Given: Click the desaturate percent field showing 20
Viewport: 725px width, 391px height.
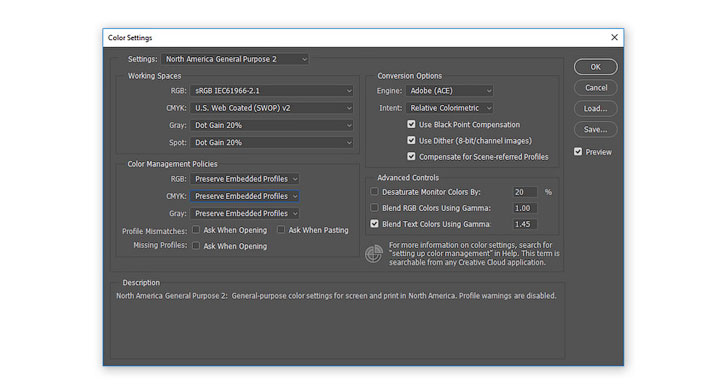Looking at the screenshot, I should tap(525, 192).
